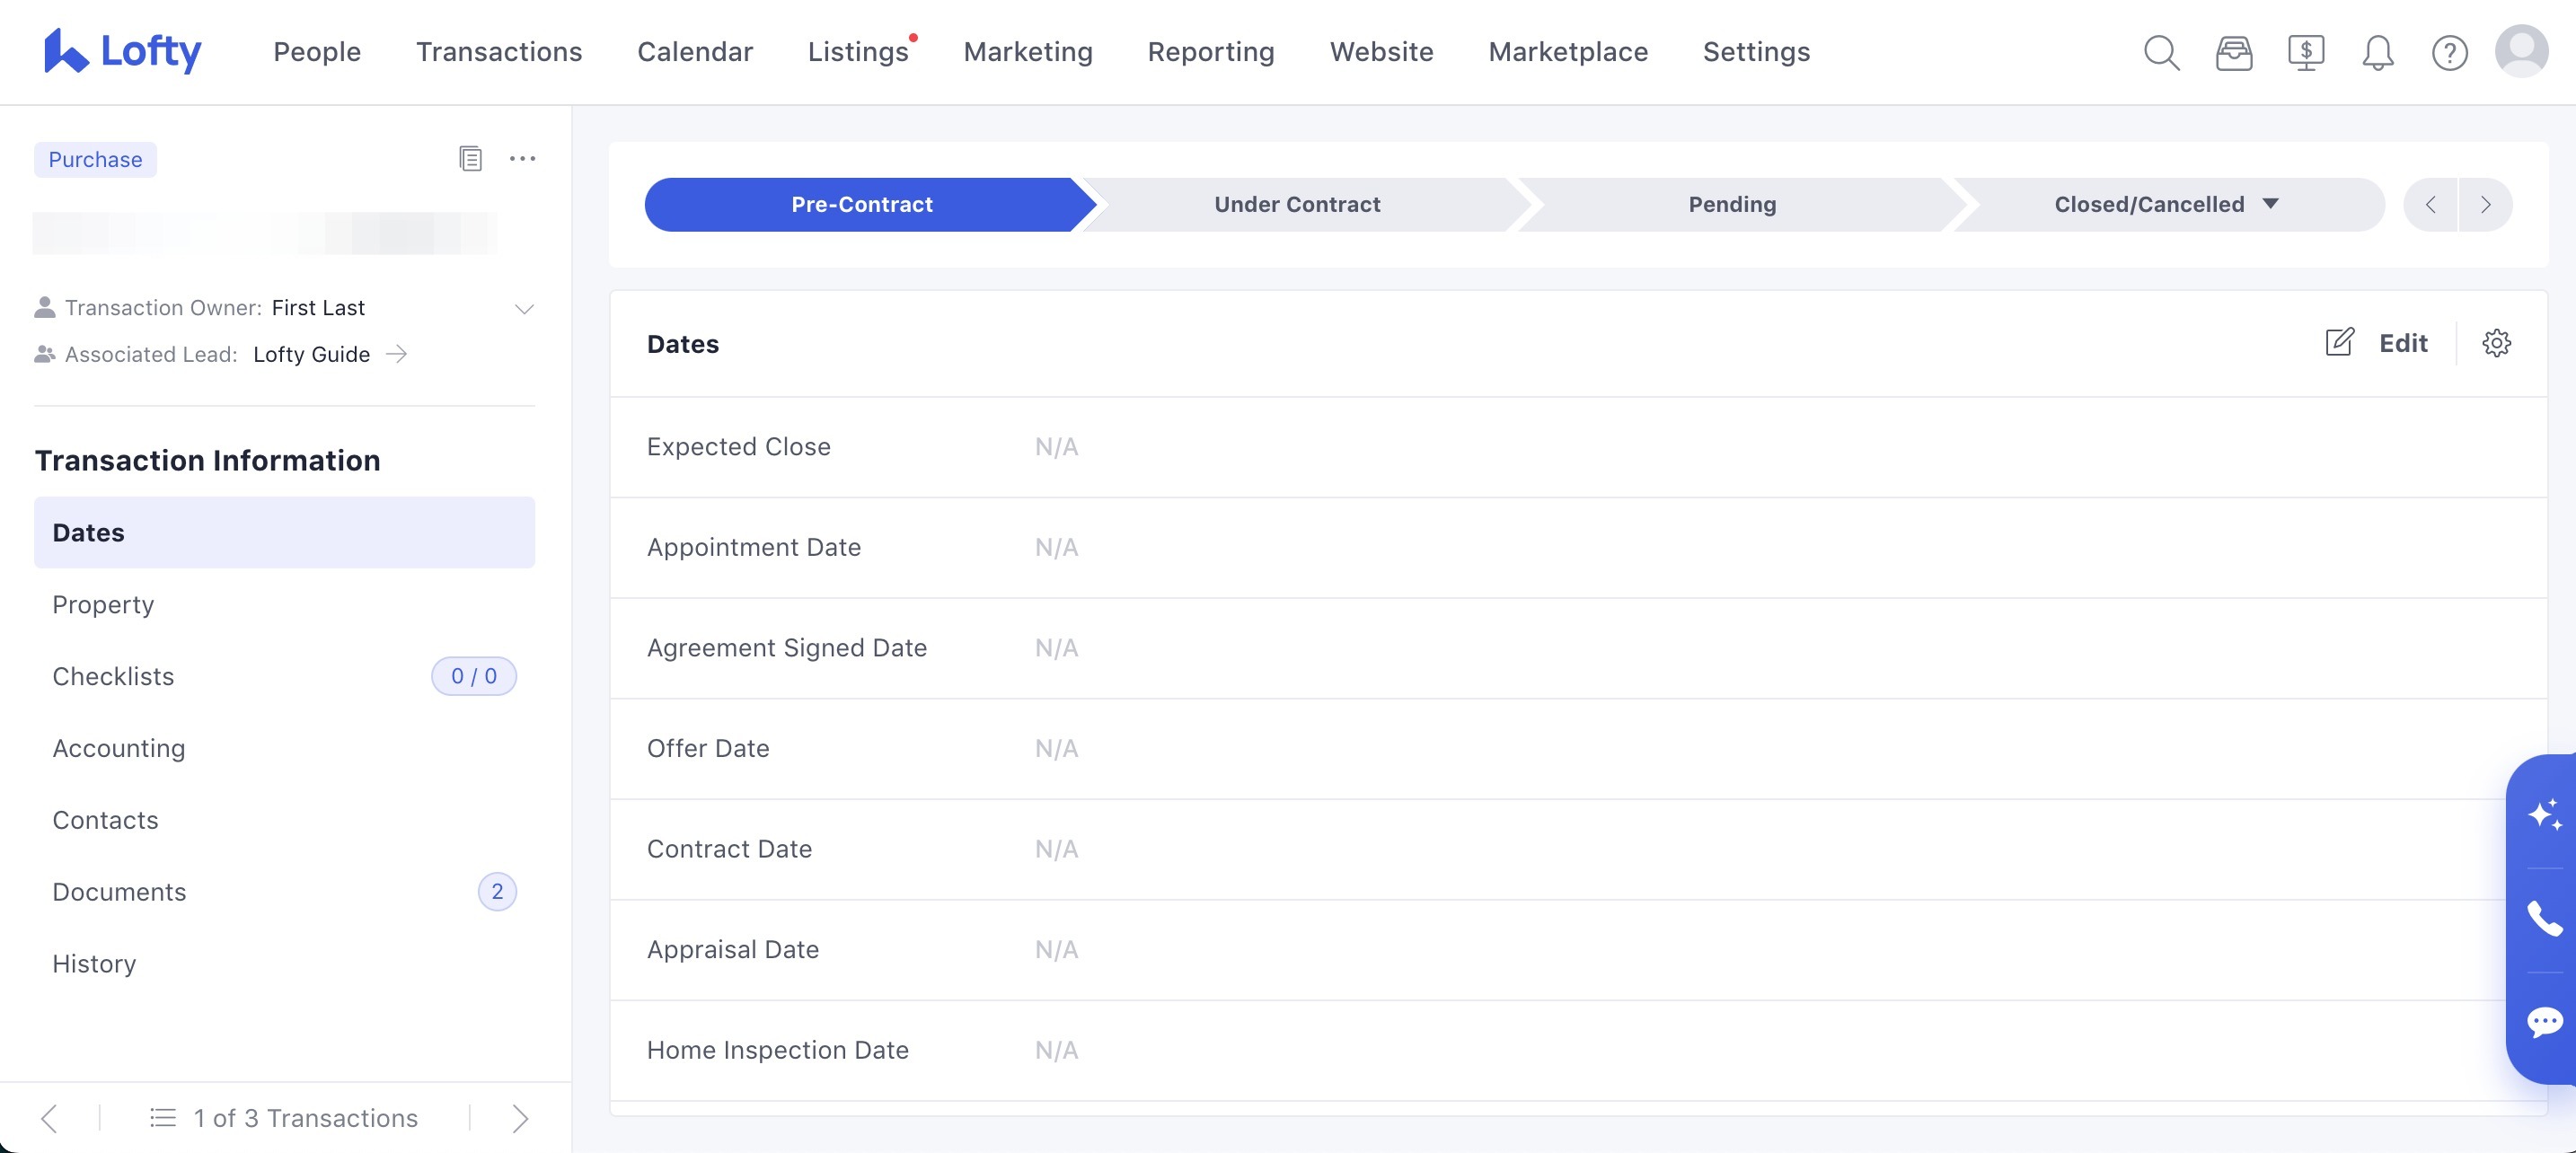Set stage to Under Contract

point(1296,204)
